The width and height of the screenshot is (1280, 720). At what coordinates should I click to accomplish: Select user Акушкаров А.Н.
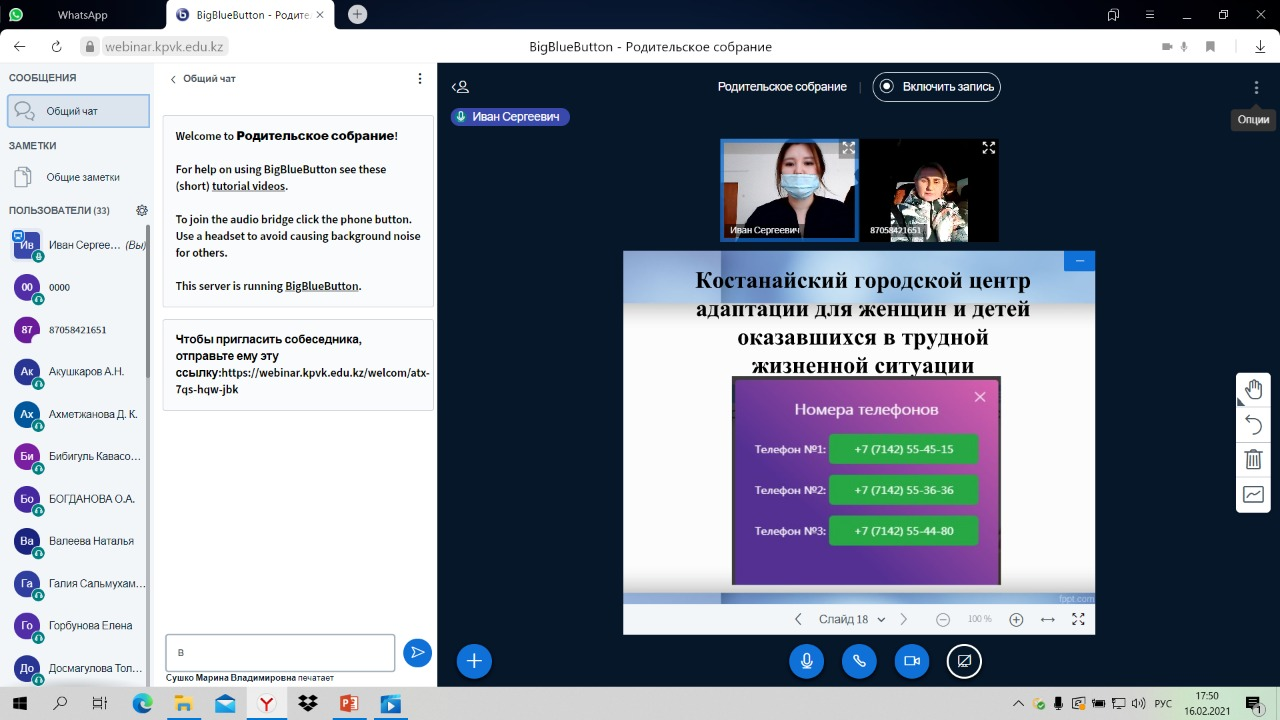click(78, 371)
